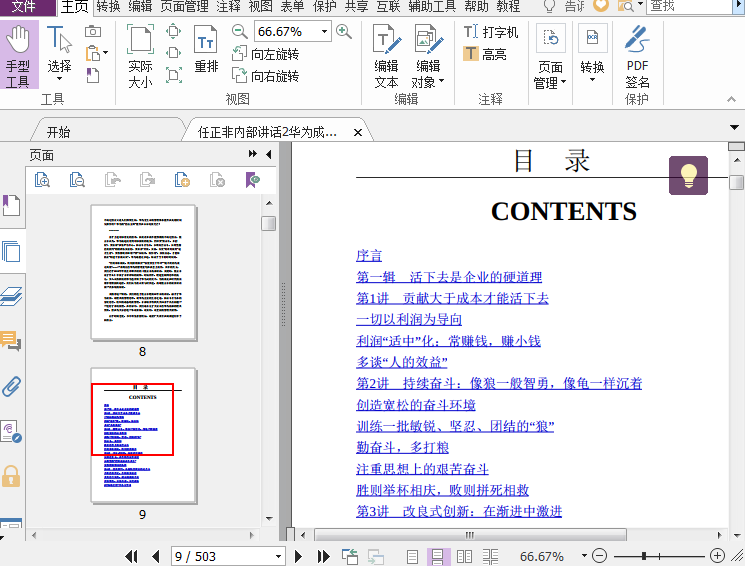This screenshot has width=745, height=566.
Task: Click the status bar zoom slider handle
Action: tap(644, 556)
